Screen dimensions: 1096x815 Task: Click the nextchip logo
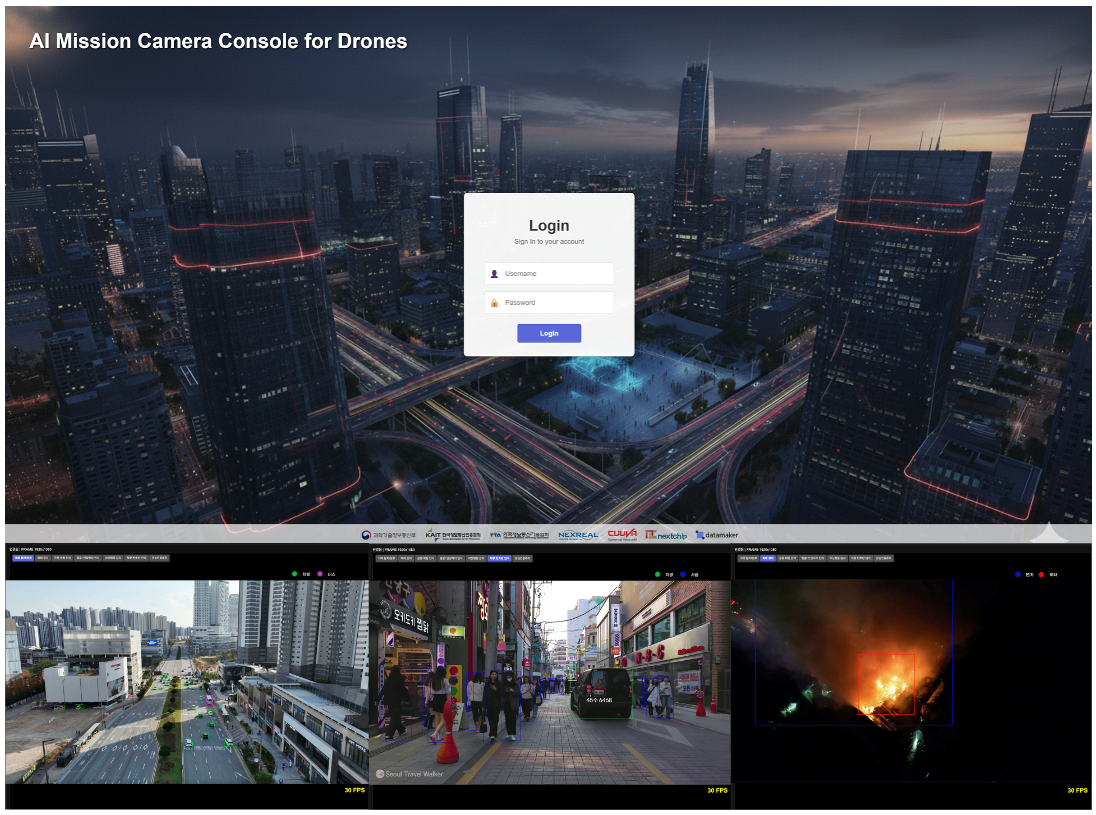coord(666,535)
